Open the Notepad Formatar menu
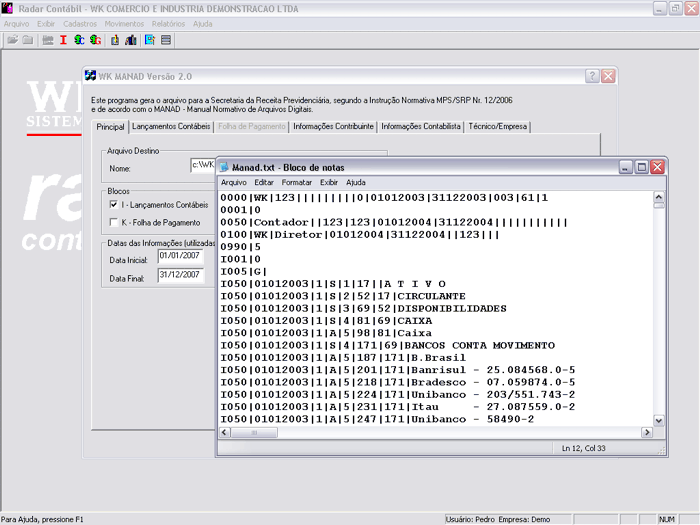The height and width of the screenshot is (525, 700). [296, 183]
